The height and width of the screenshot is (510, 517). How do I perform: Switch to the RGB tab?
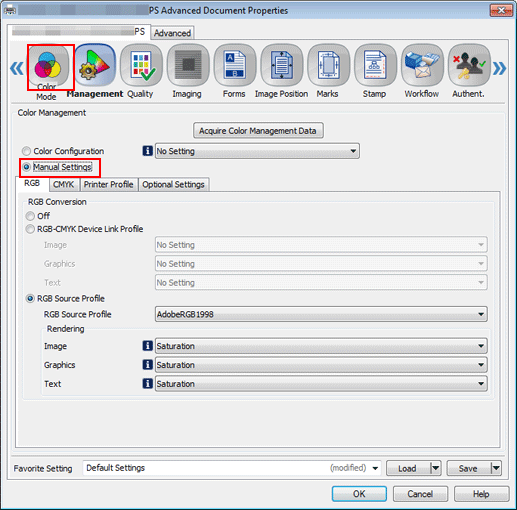tap(32, 183)
